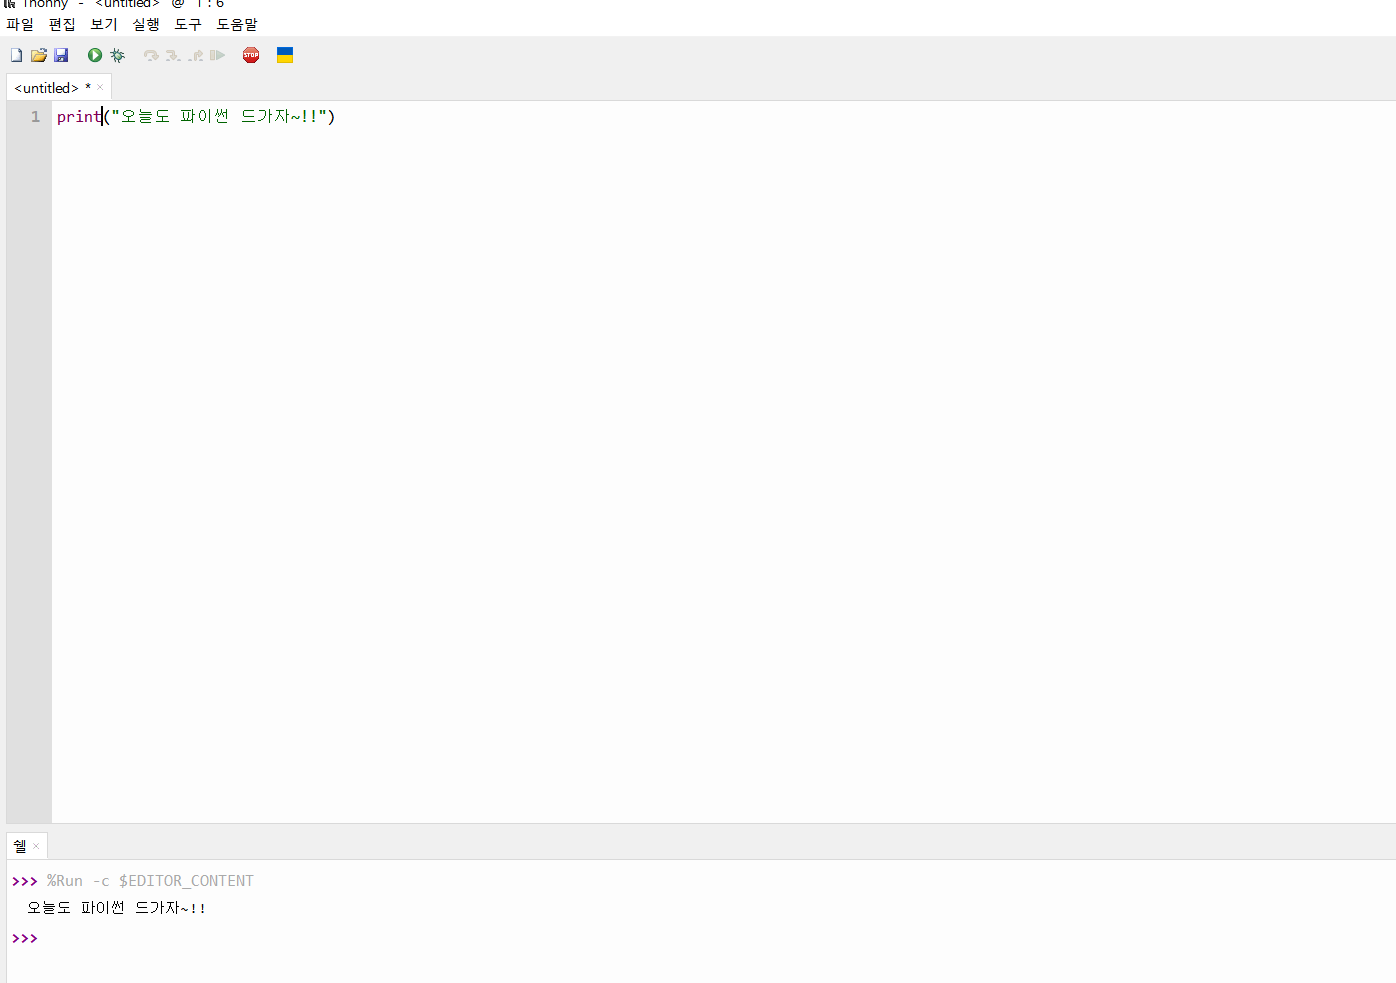Click the Resume debug icon

[x=218, y=55]
